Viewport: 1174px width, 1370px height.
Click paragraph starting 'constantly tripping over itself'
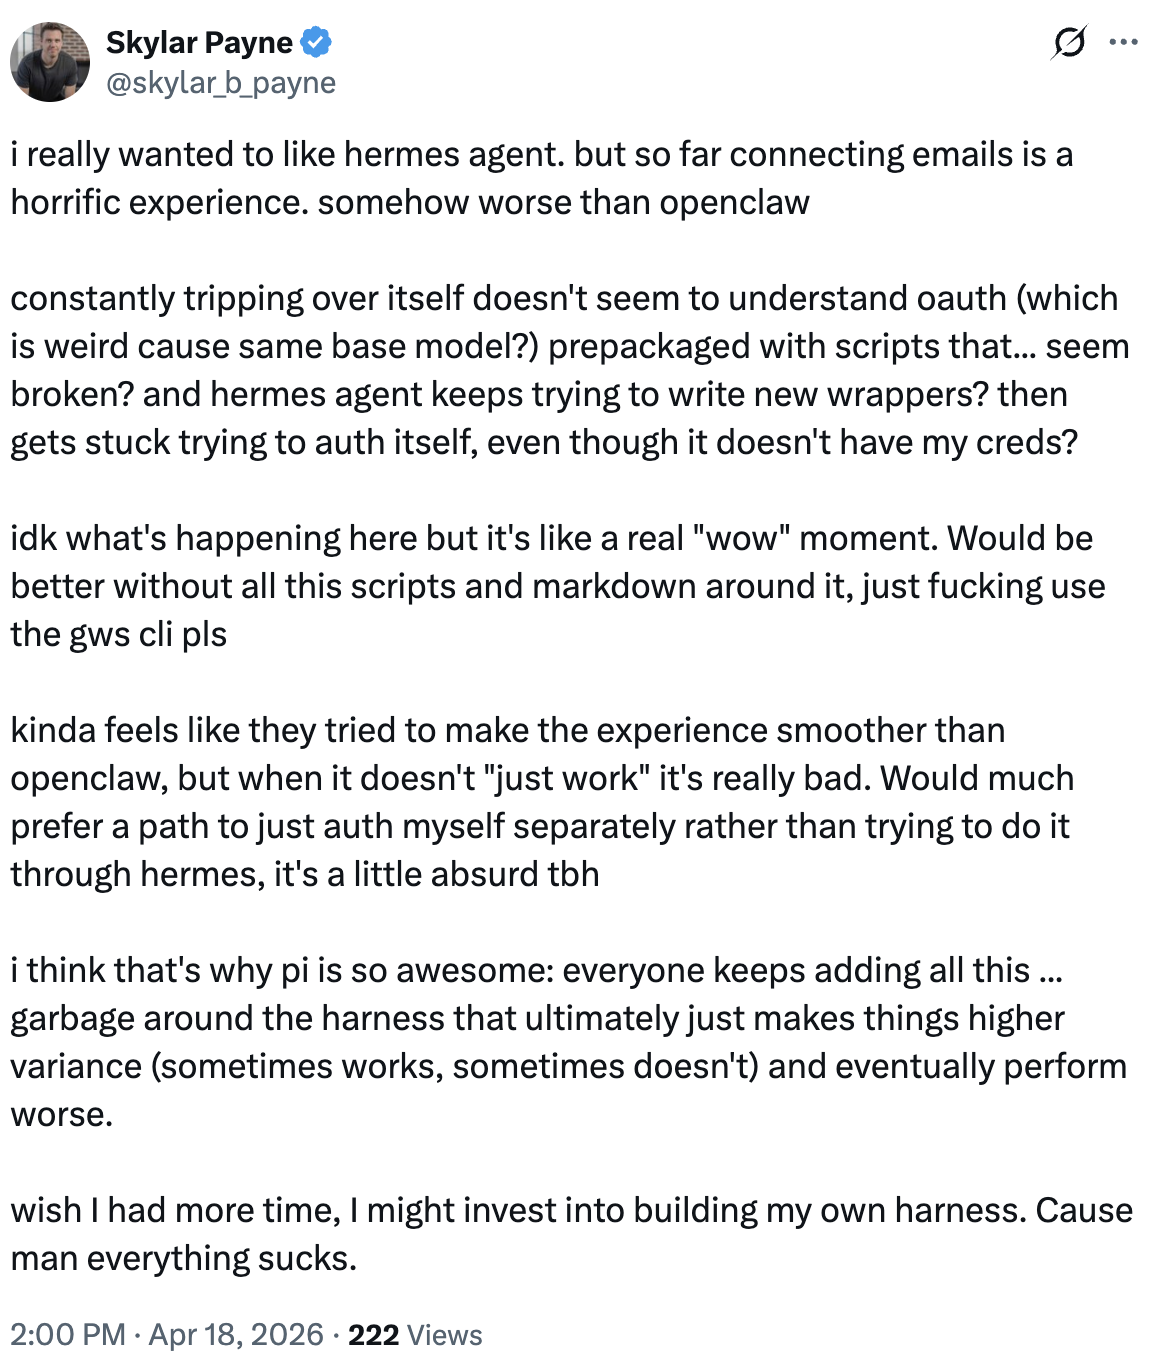click(x=570, y=370)
